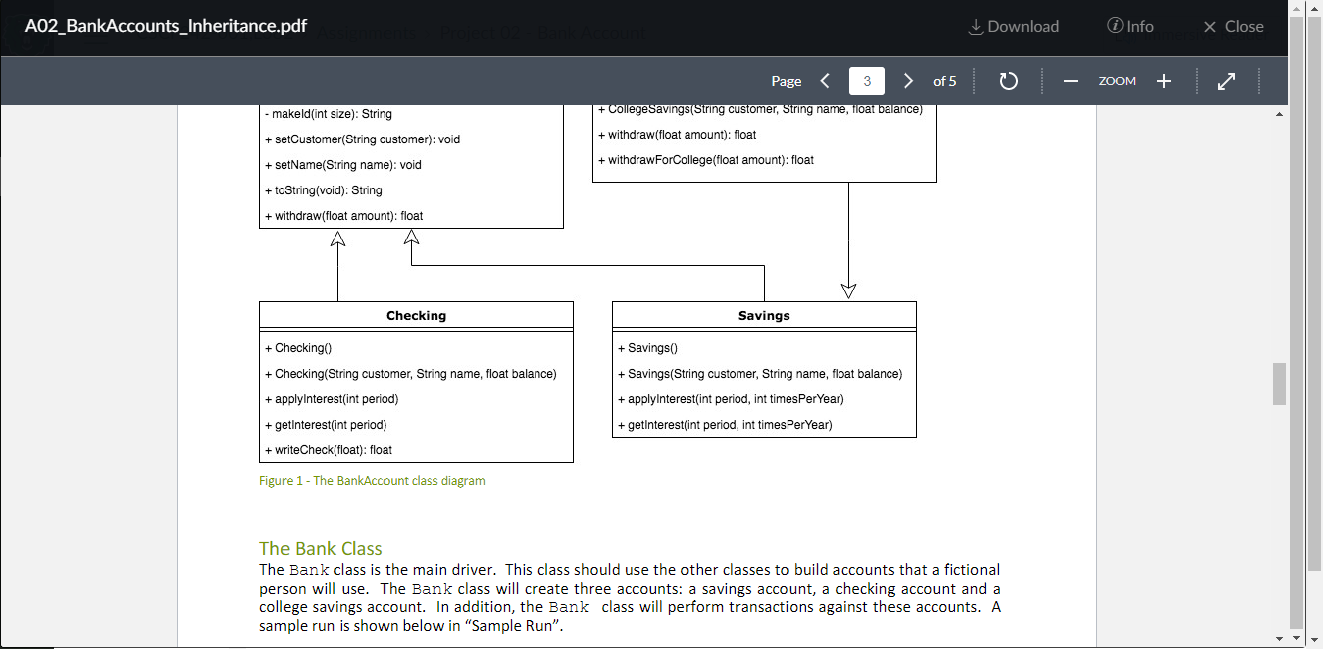This screenshot has height=649, width=1323.
Task: Click the ZOOM label
Action: click(x=1117, y=81)
